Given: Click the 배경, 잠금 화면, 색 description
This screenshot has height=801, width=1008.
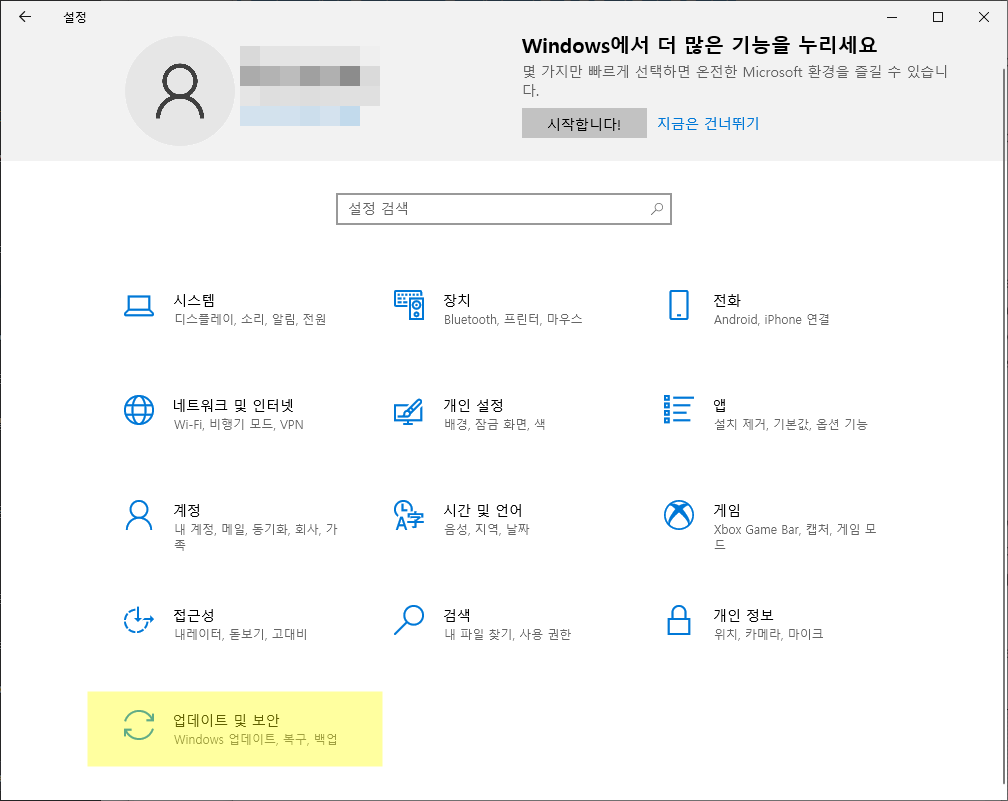Looking at the screenshot, I should [x=494, y=424].
